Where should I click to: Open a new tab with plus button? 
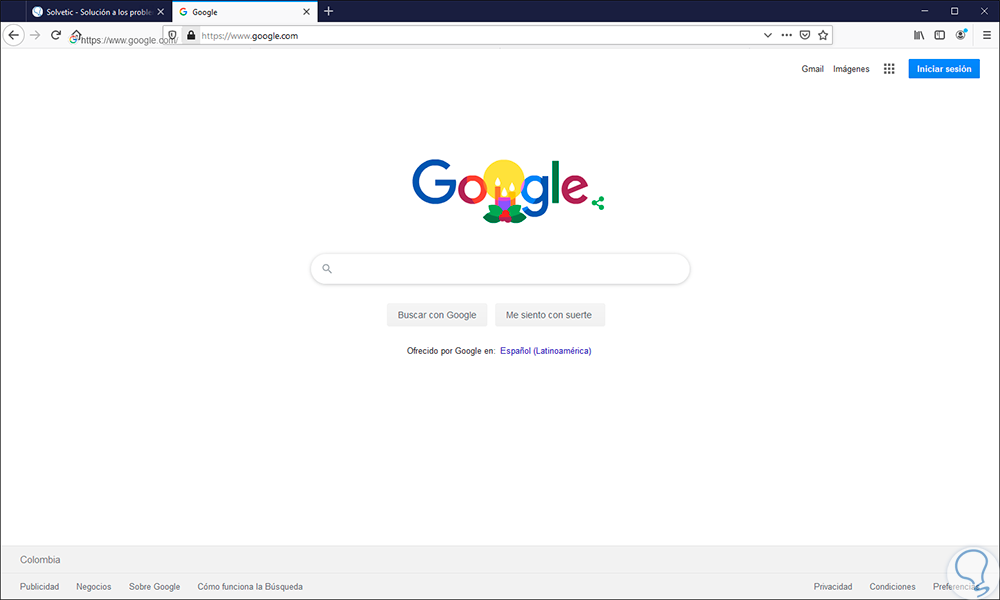pos(328,11)
